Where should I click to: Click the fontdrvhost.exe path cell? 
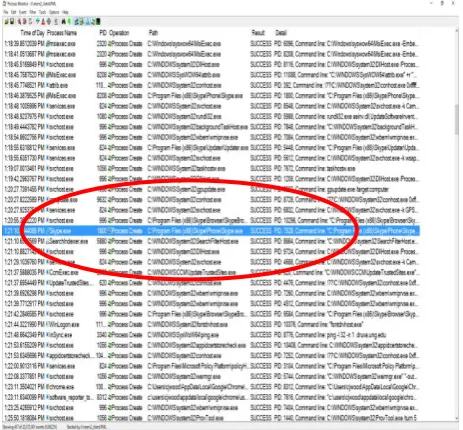click(188, 324)
